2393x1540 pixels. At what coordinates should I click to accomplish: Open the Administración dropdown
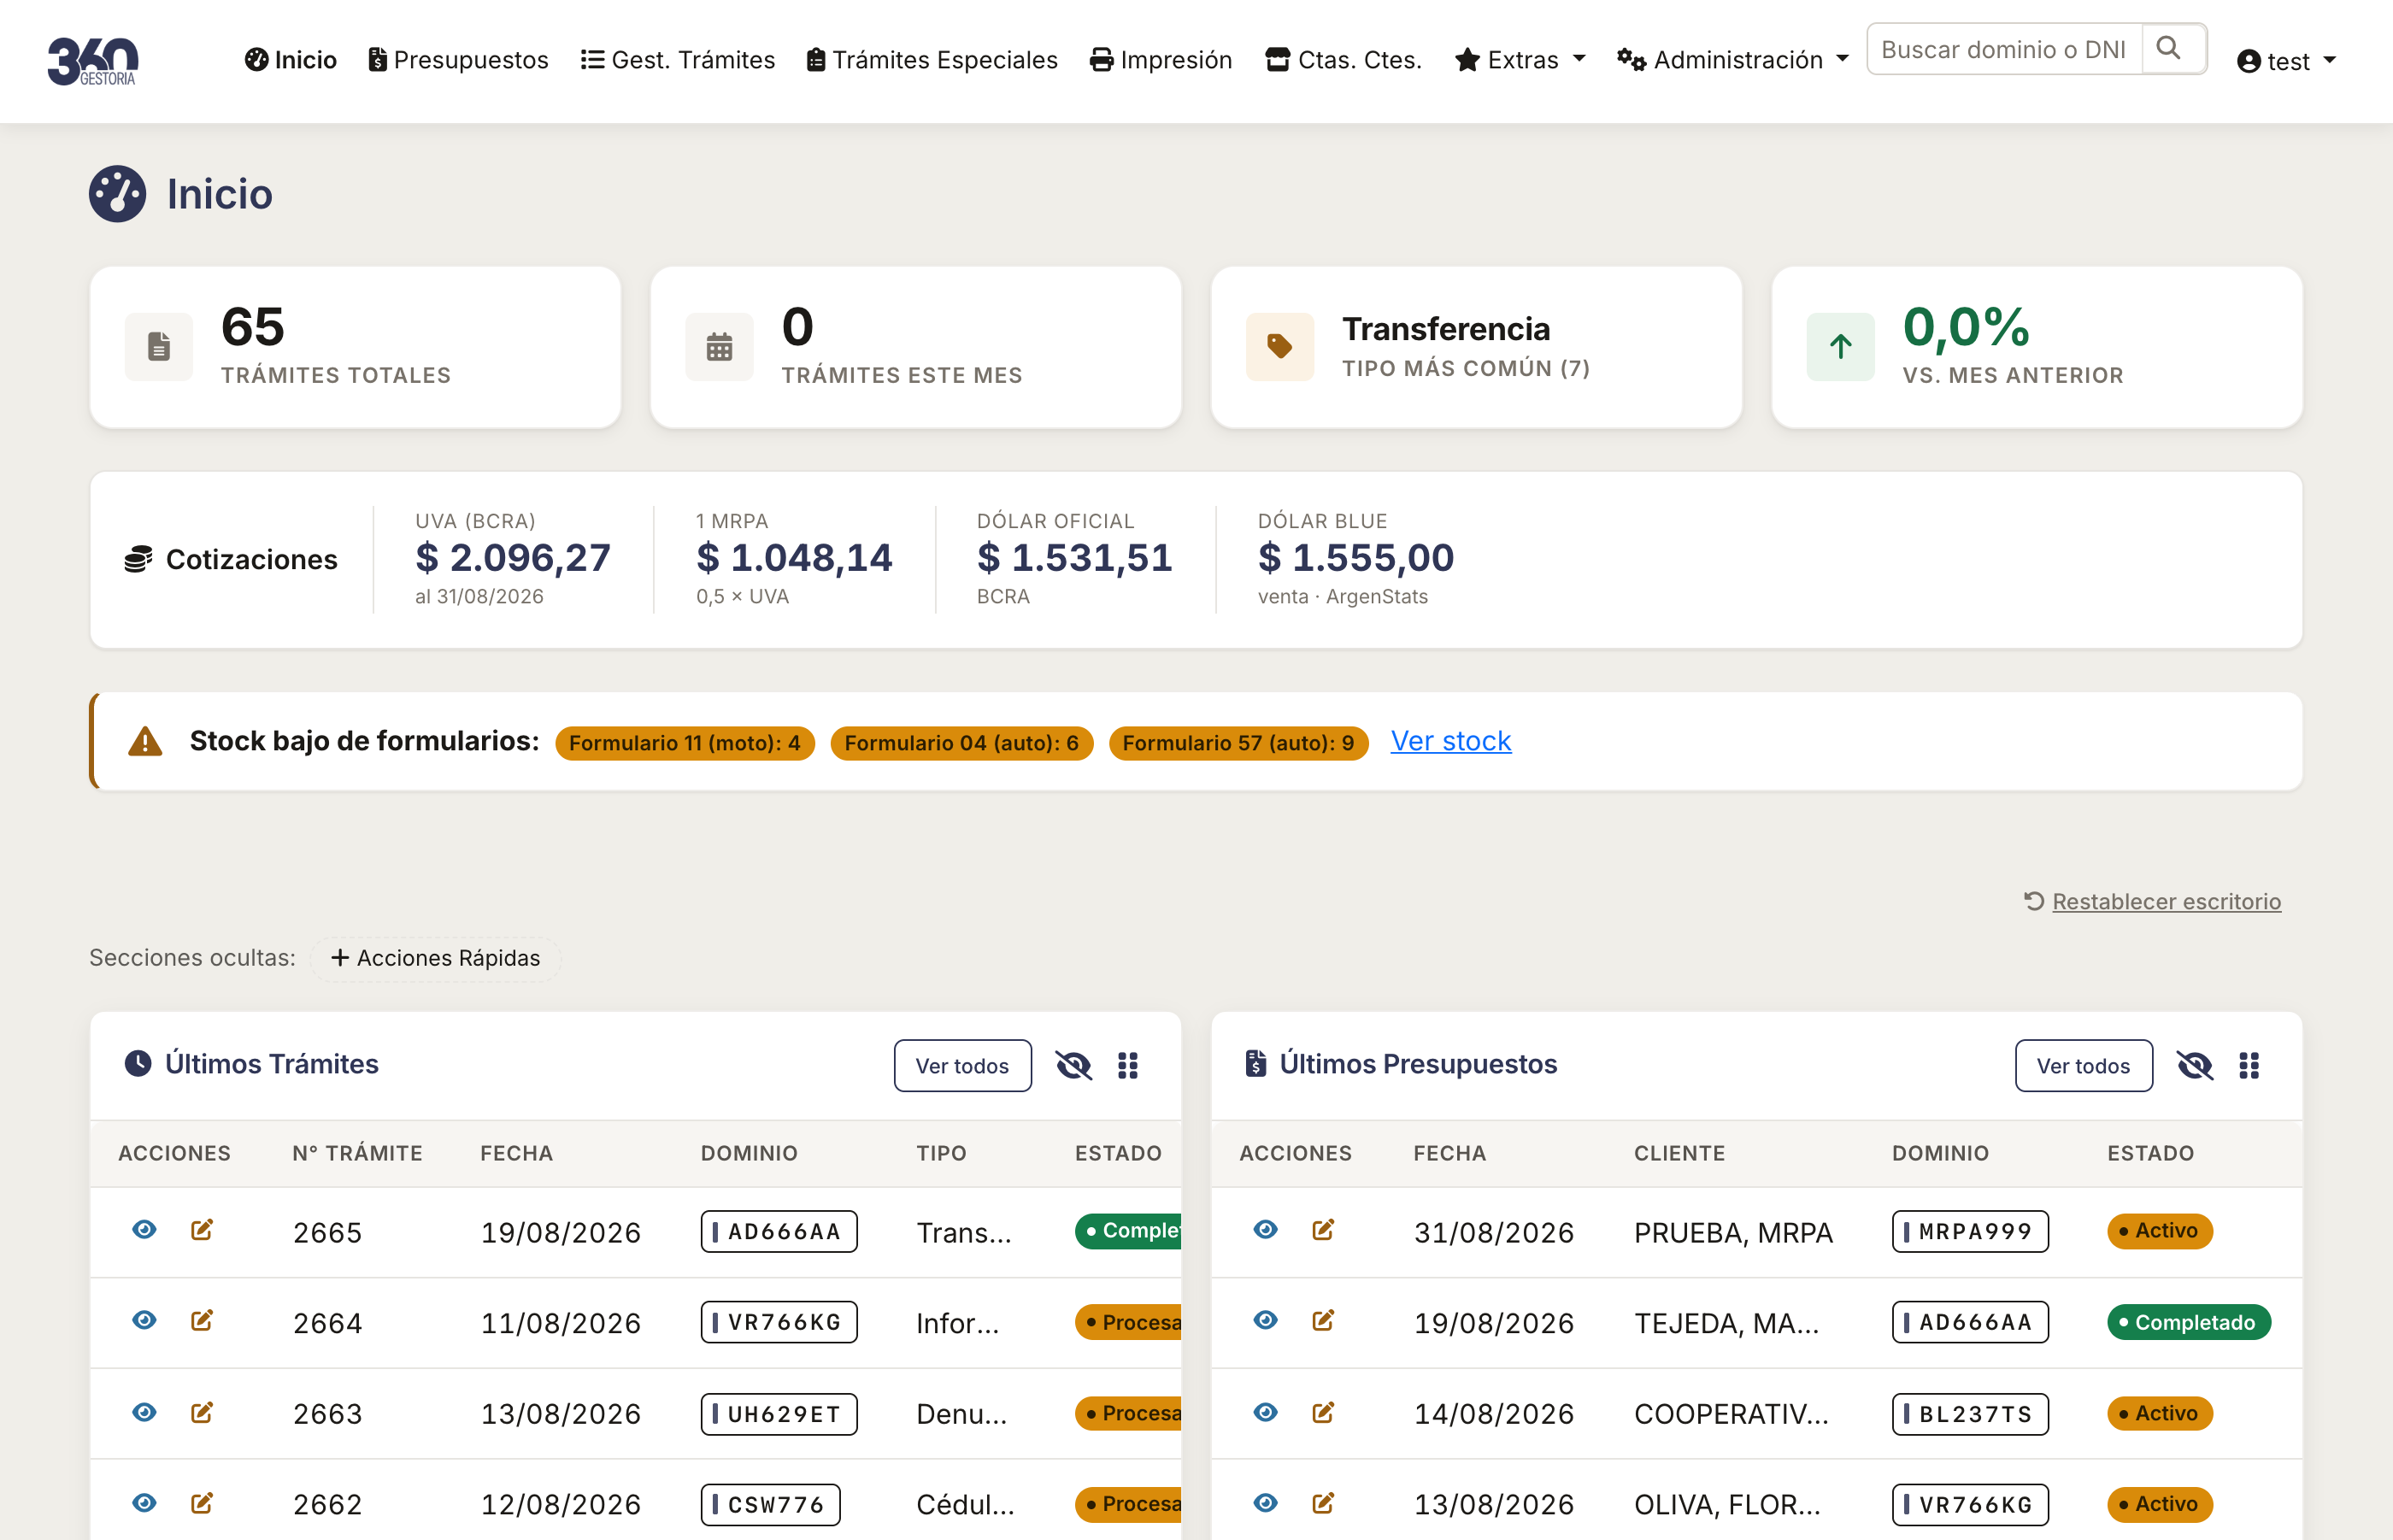(x=1733, y=60)
